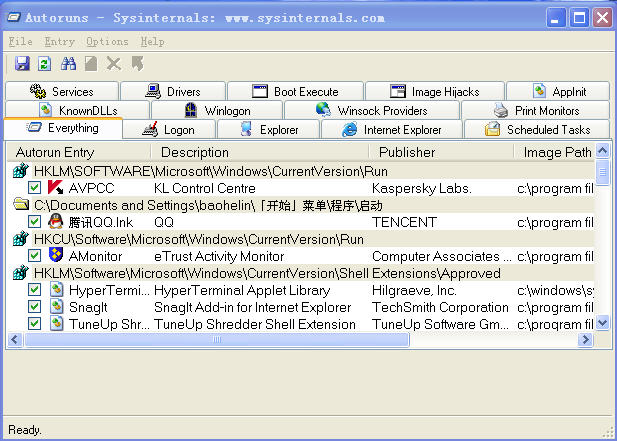This screenshot has width=617, height=441.
Task: Switch to the Winlogon tab
Action: point(217,110)
